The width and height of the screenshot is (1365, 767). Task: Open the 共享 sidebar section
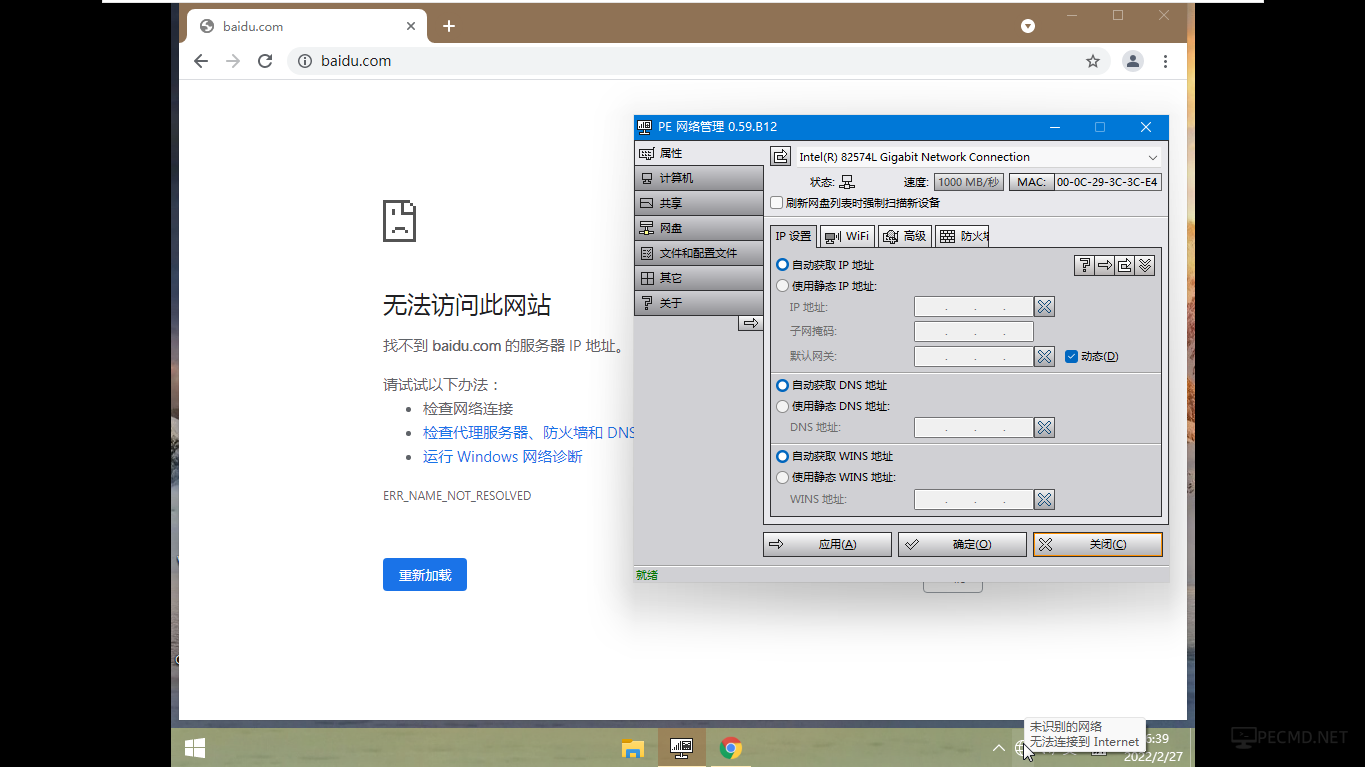pos(699,203)
